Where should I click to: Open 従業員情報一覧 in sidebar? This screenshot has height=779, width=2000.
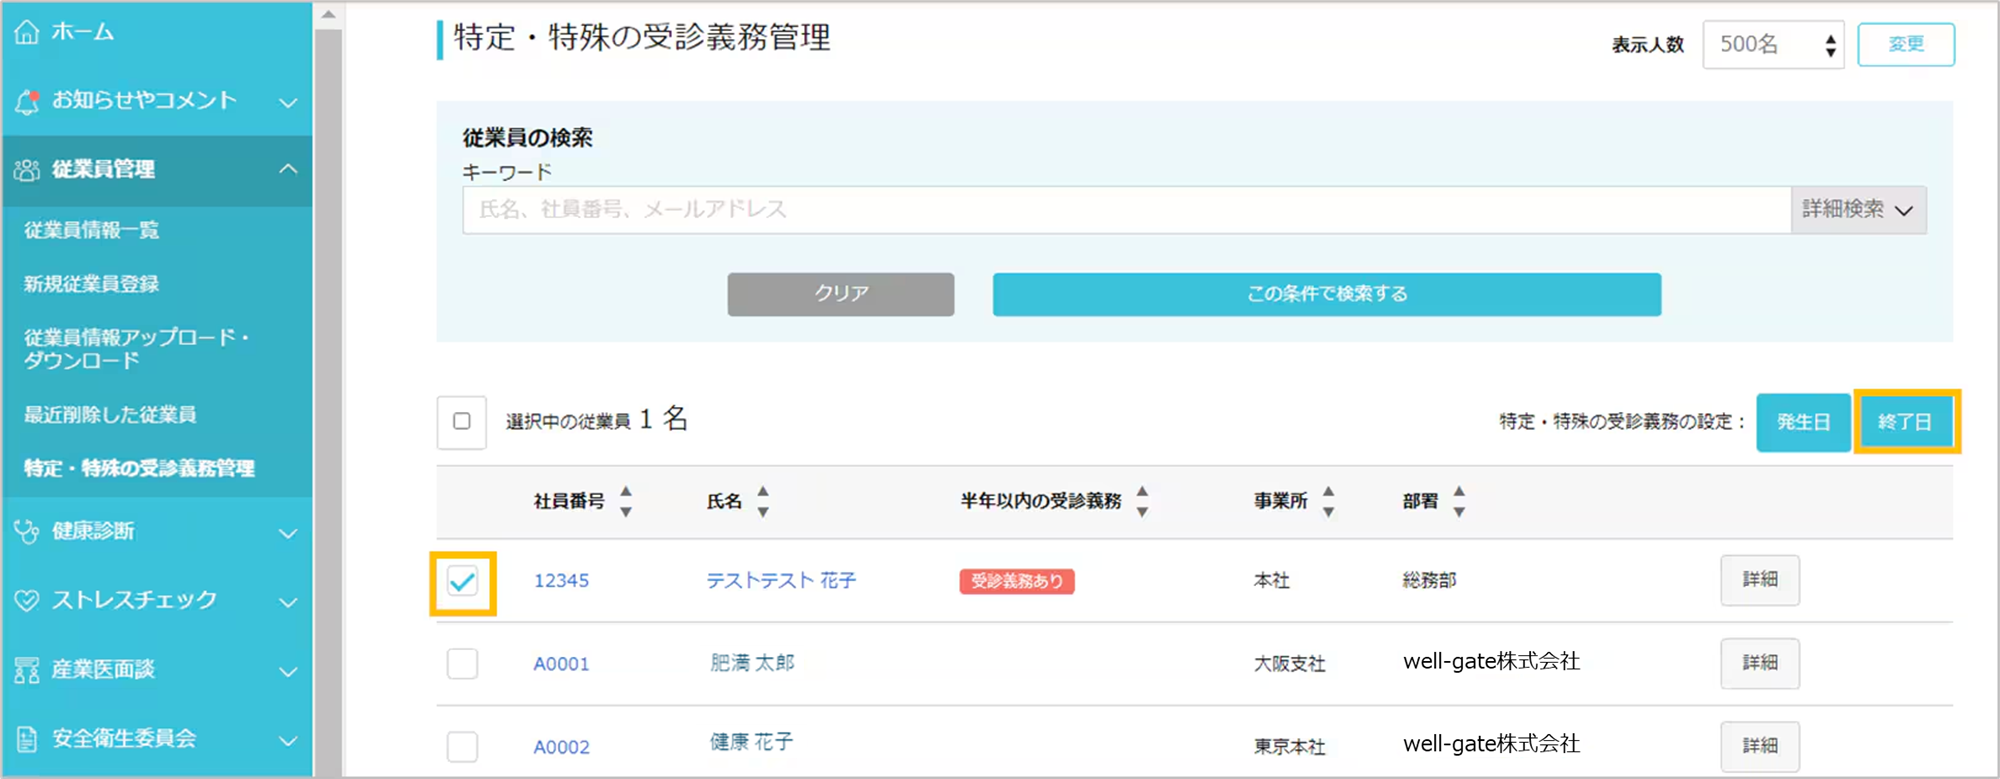pyautogui.click(x=92, y=231)
